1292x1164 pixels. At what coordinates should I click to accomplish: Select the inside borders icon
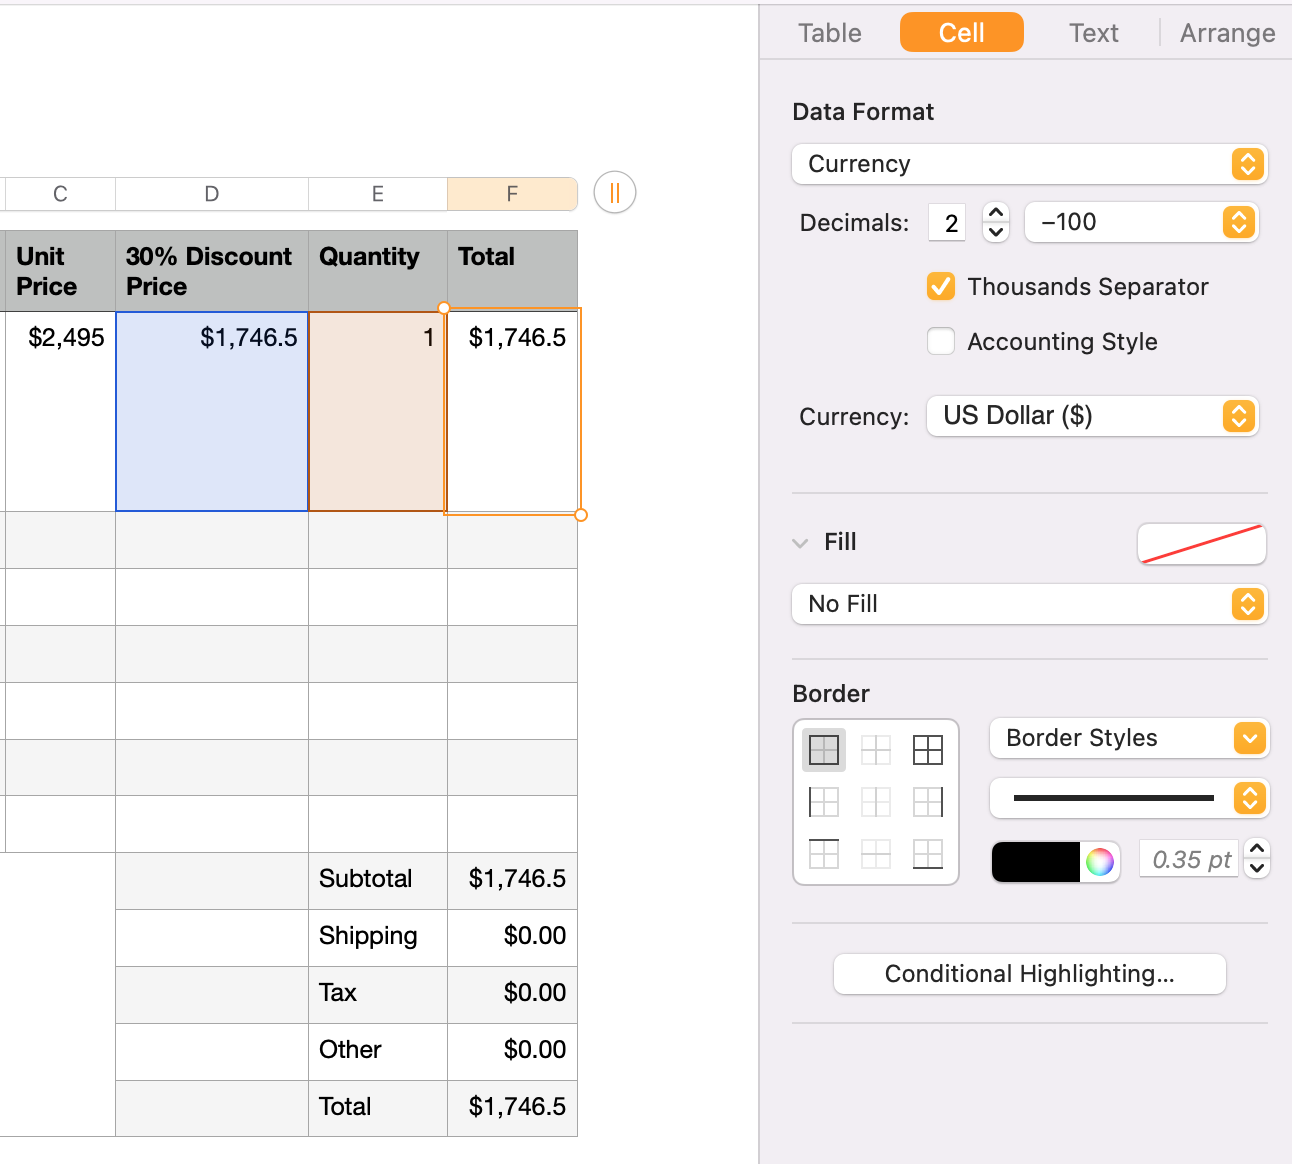pyautogui.click(x=876, y=750)
